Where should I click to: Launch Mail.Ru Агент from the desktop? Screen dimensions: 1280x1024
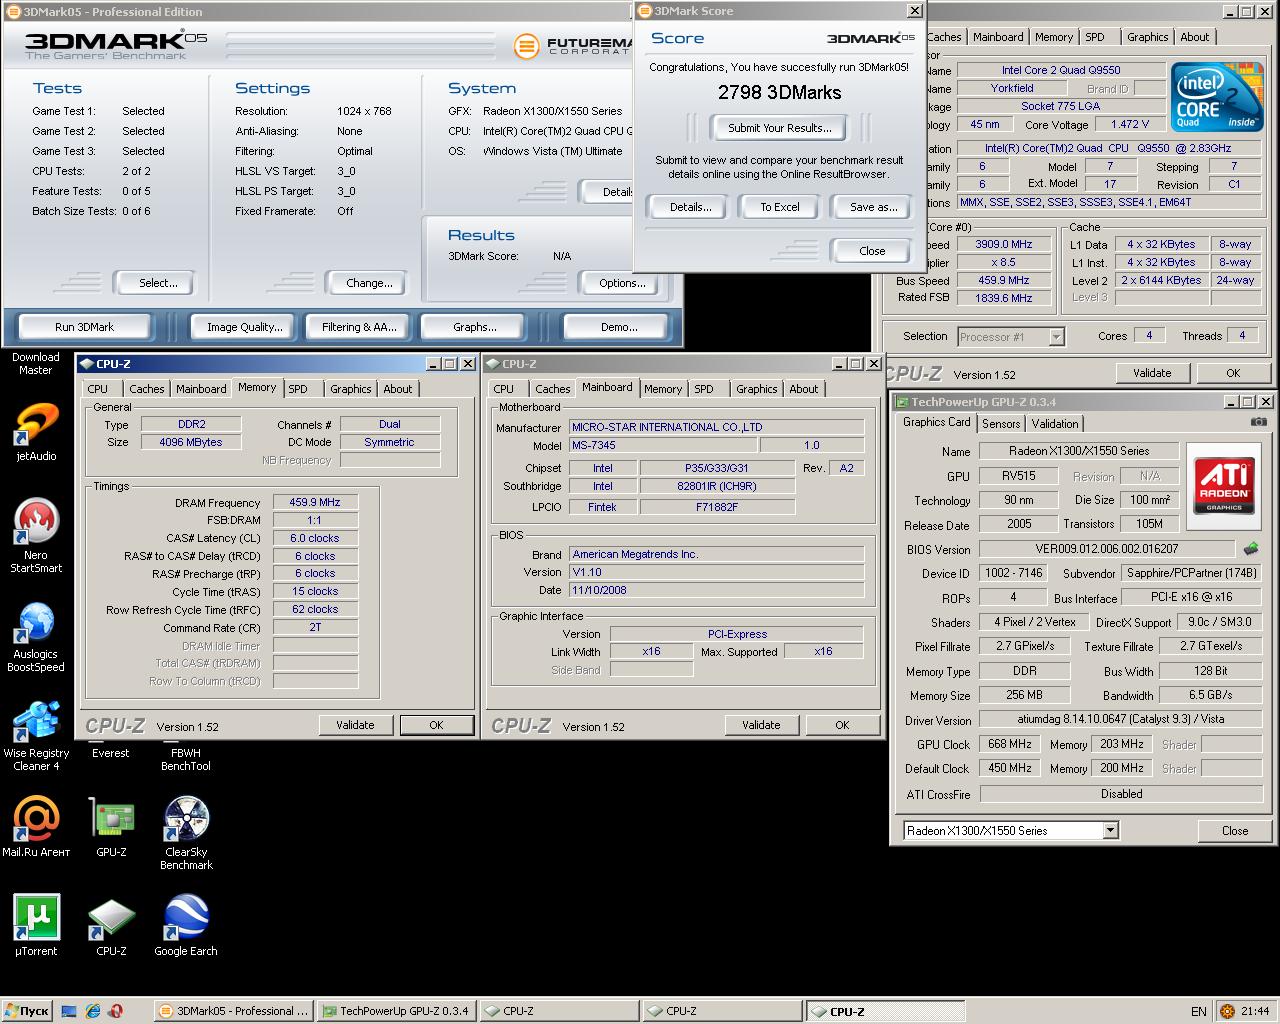[x=36, y=826]
